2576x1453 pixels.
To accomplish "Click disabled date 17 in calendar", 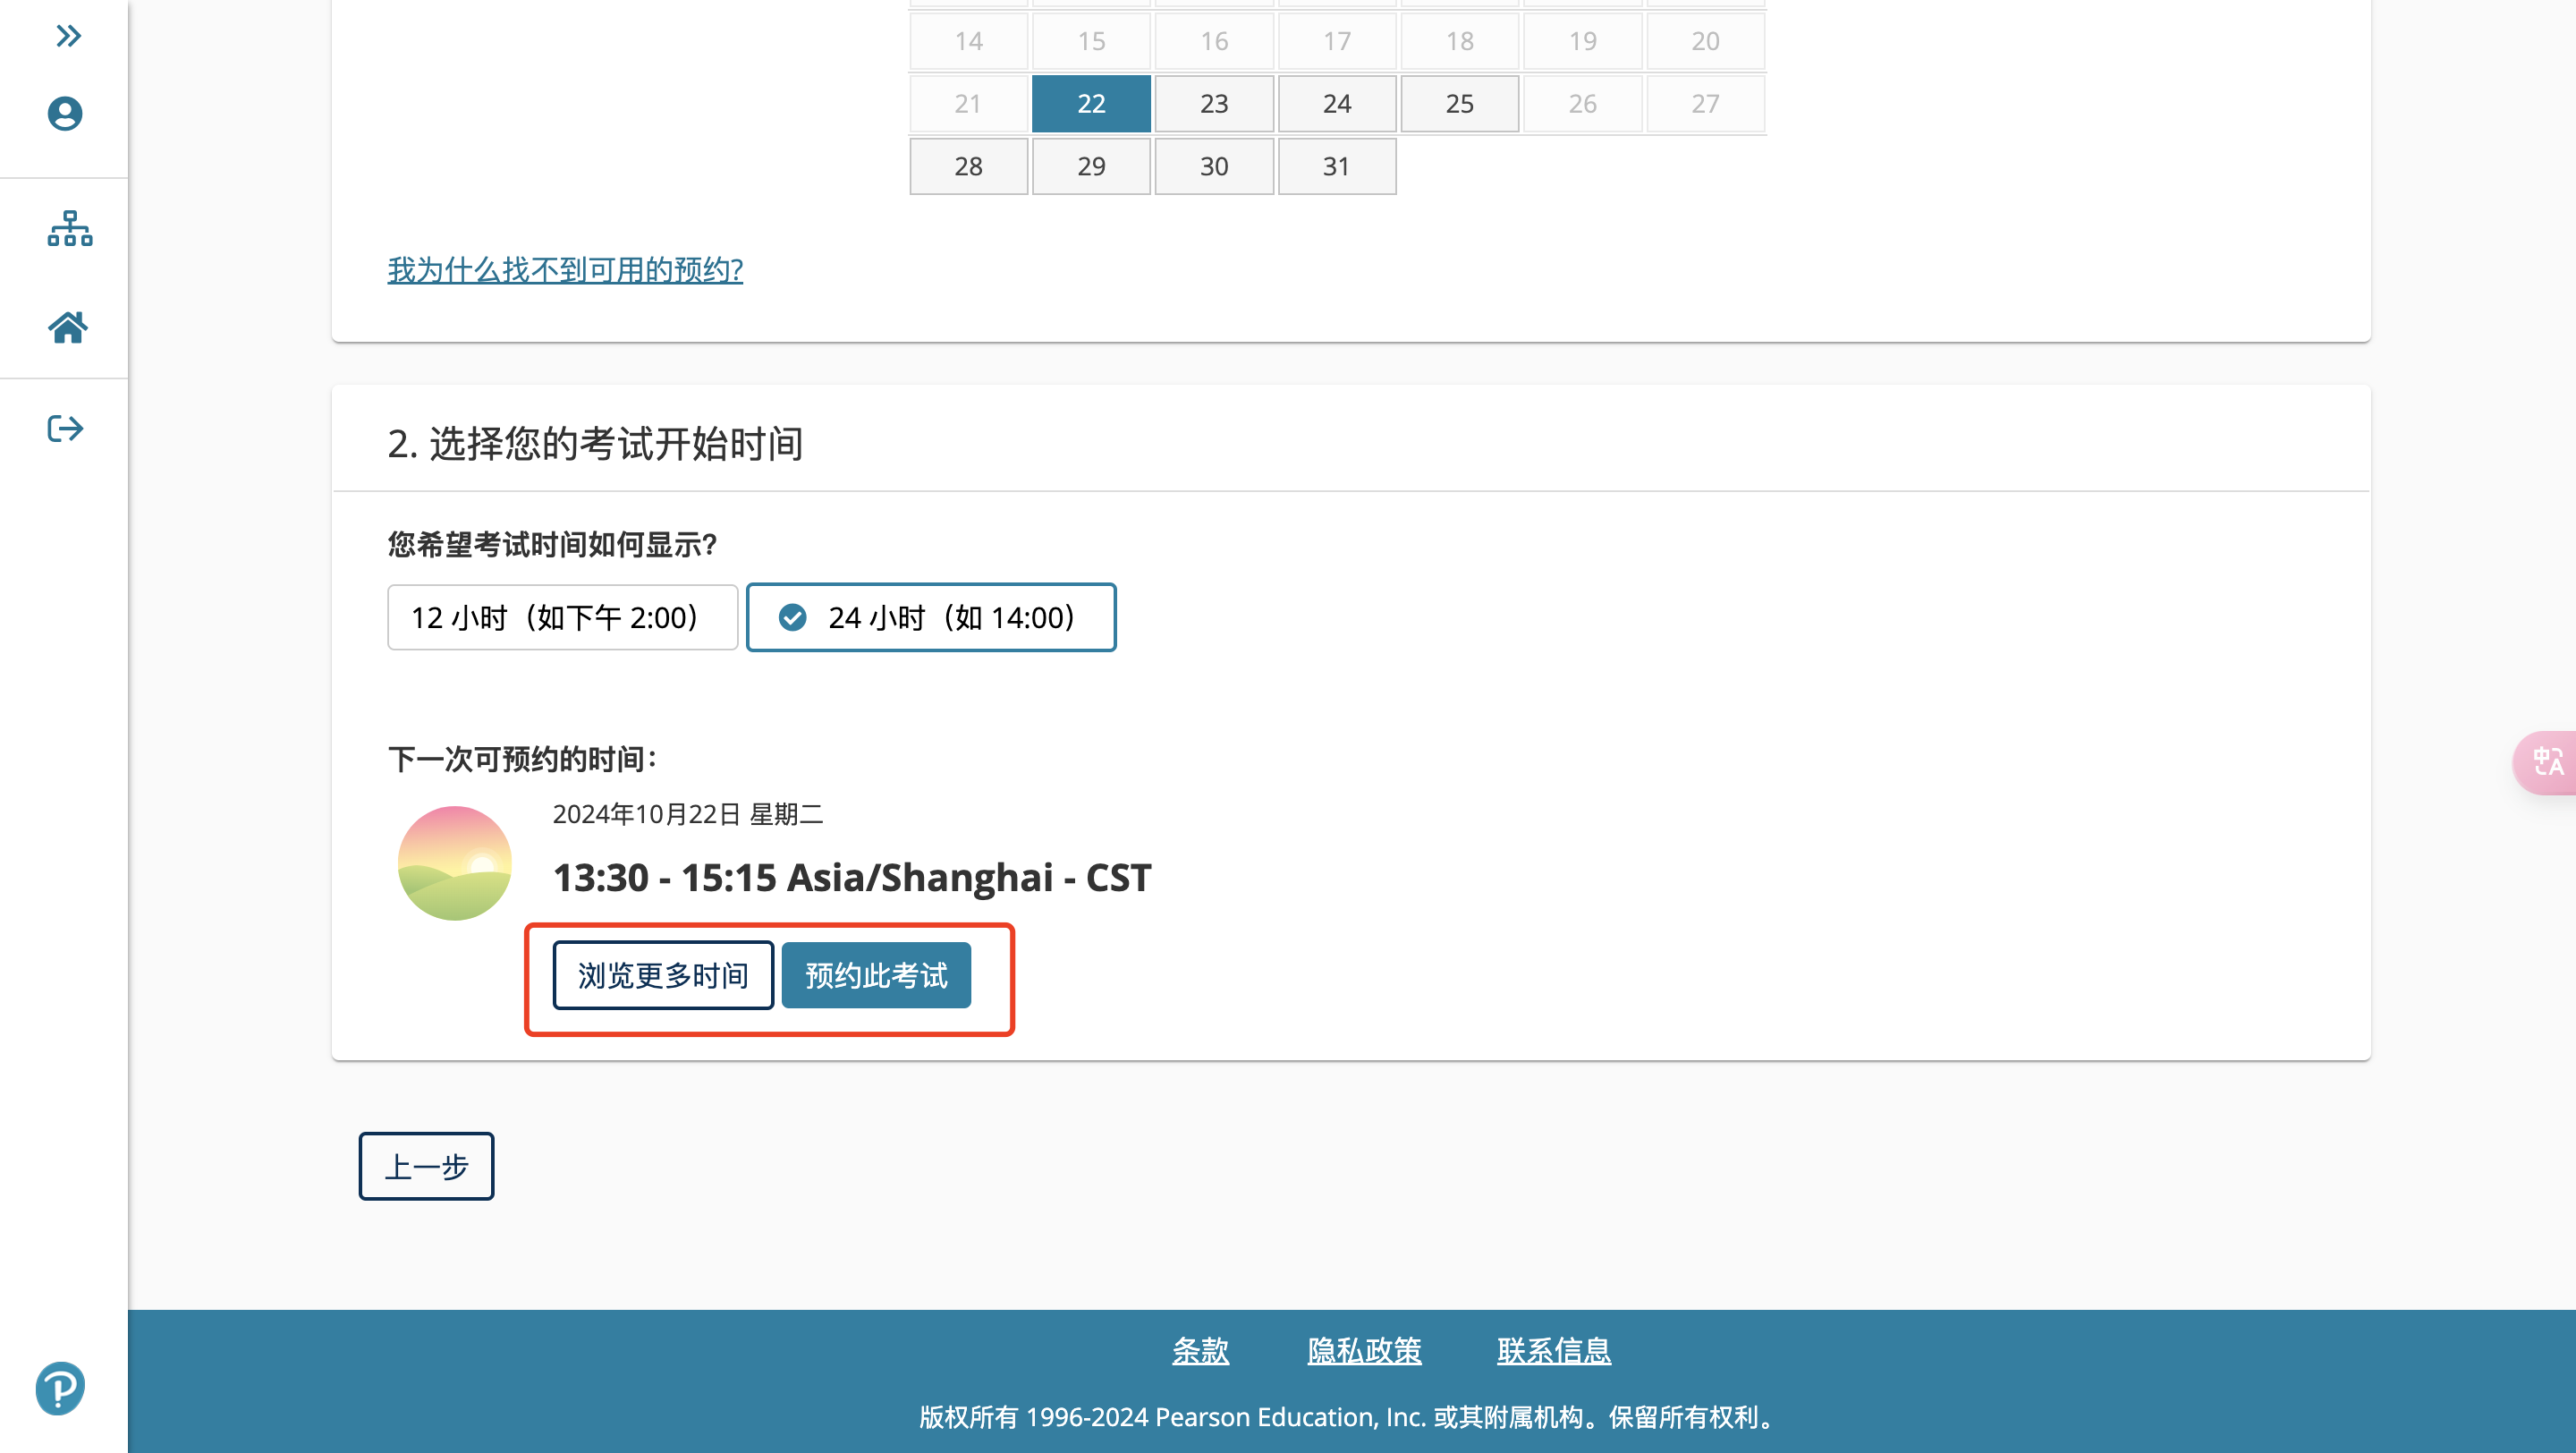I will pyautogui.click(x=1337, y=41).
